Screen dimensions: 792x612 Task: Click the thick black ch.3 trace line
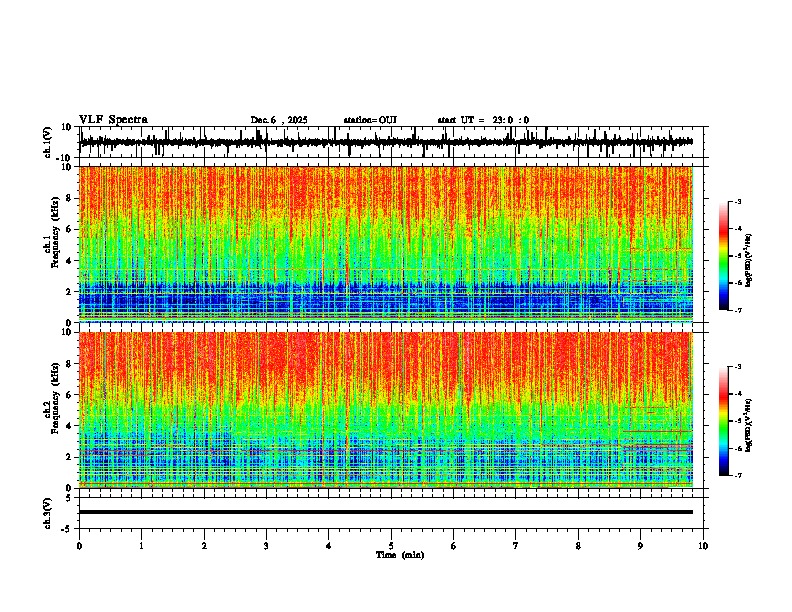(x=386, y=512)
